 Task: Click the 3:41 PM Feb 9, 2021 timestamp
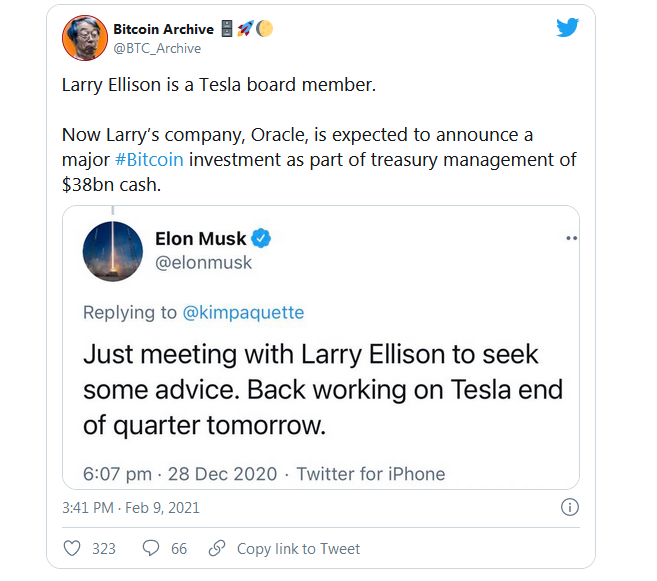click(x=131, y=508)
